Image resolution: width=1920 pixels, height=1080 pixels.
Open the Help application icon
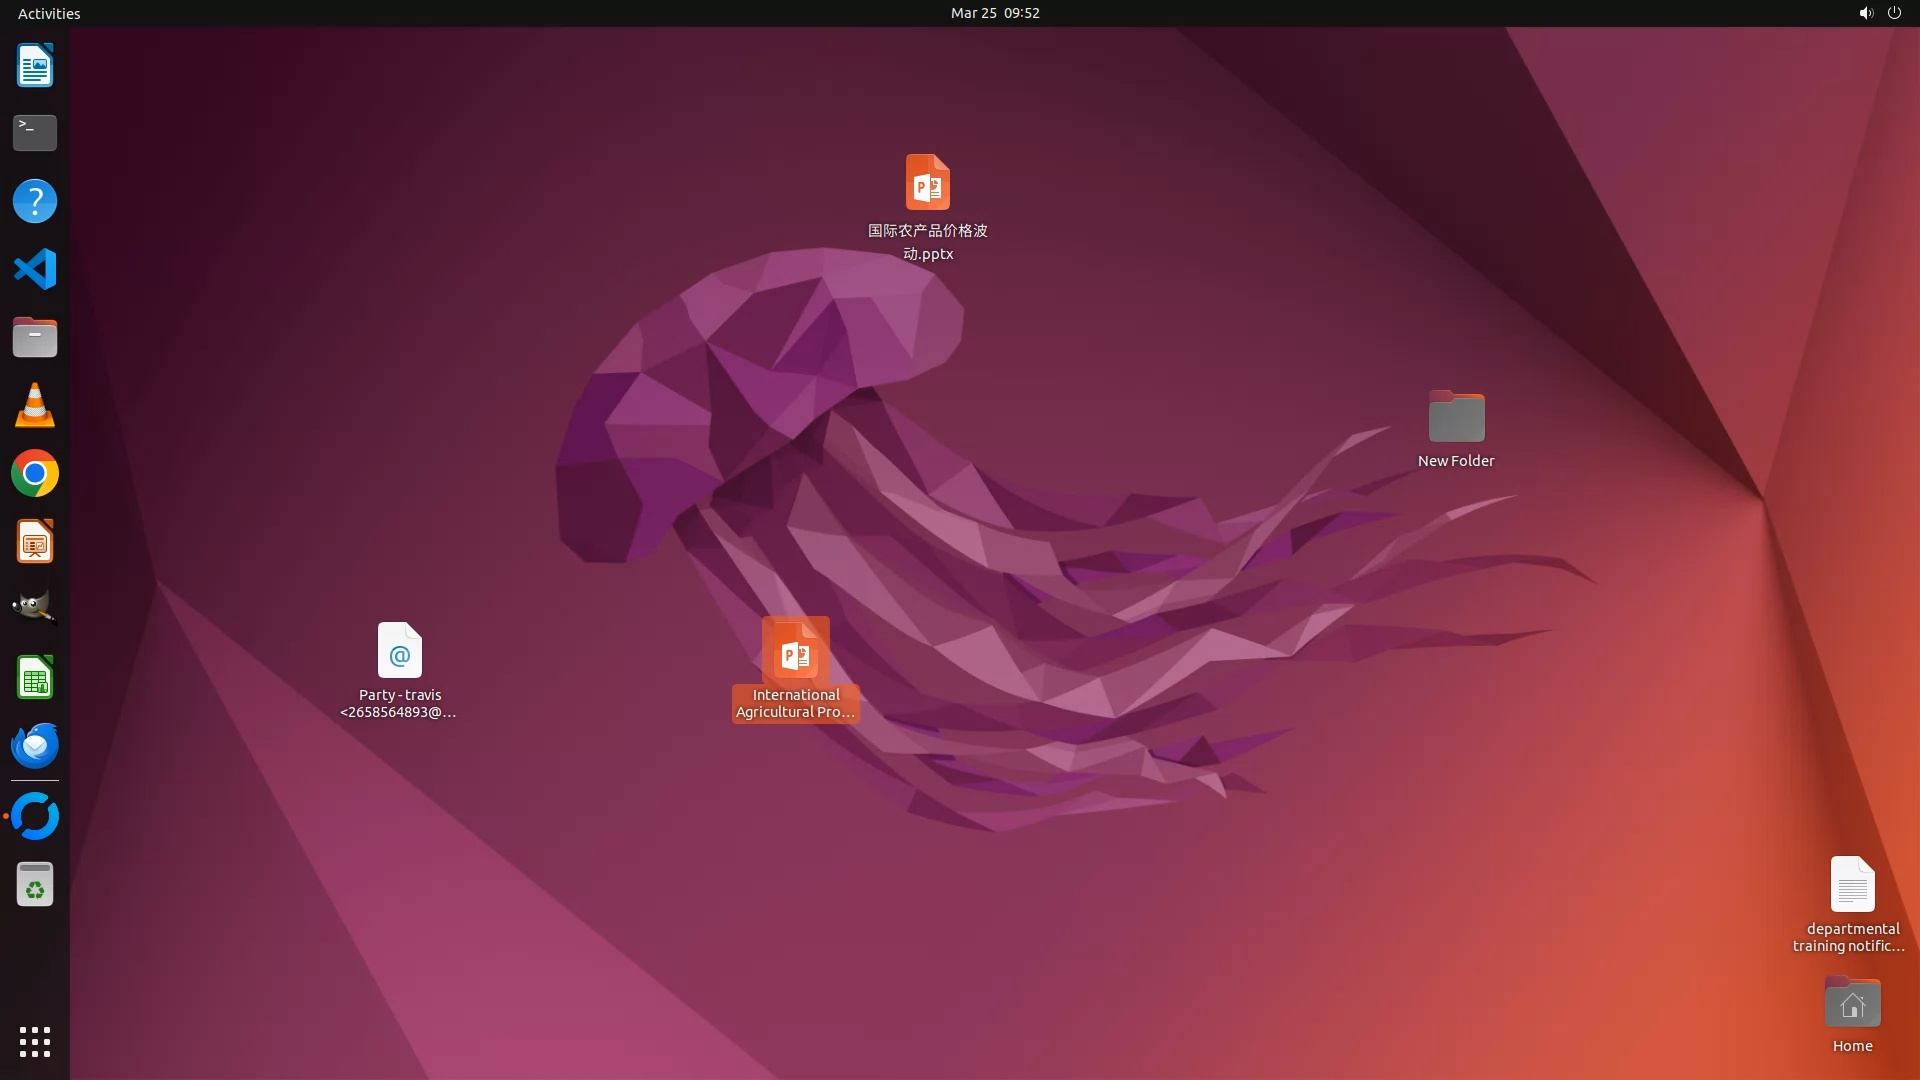pyautogui.click(x=35, y=201)
